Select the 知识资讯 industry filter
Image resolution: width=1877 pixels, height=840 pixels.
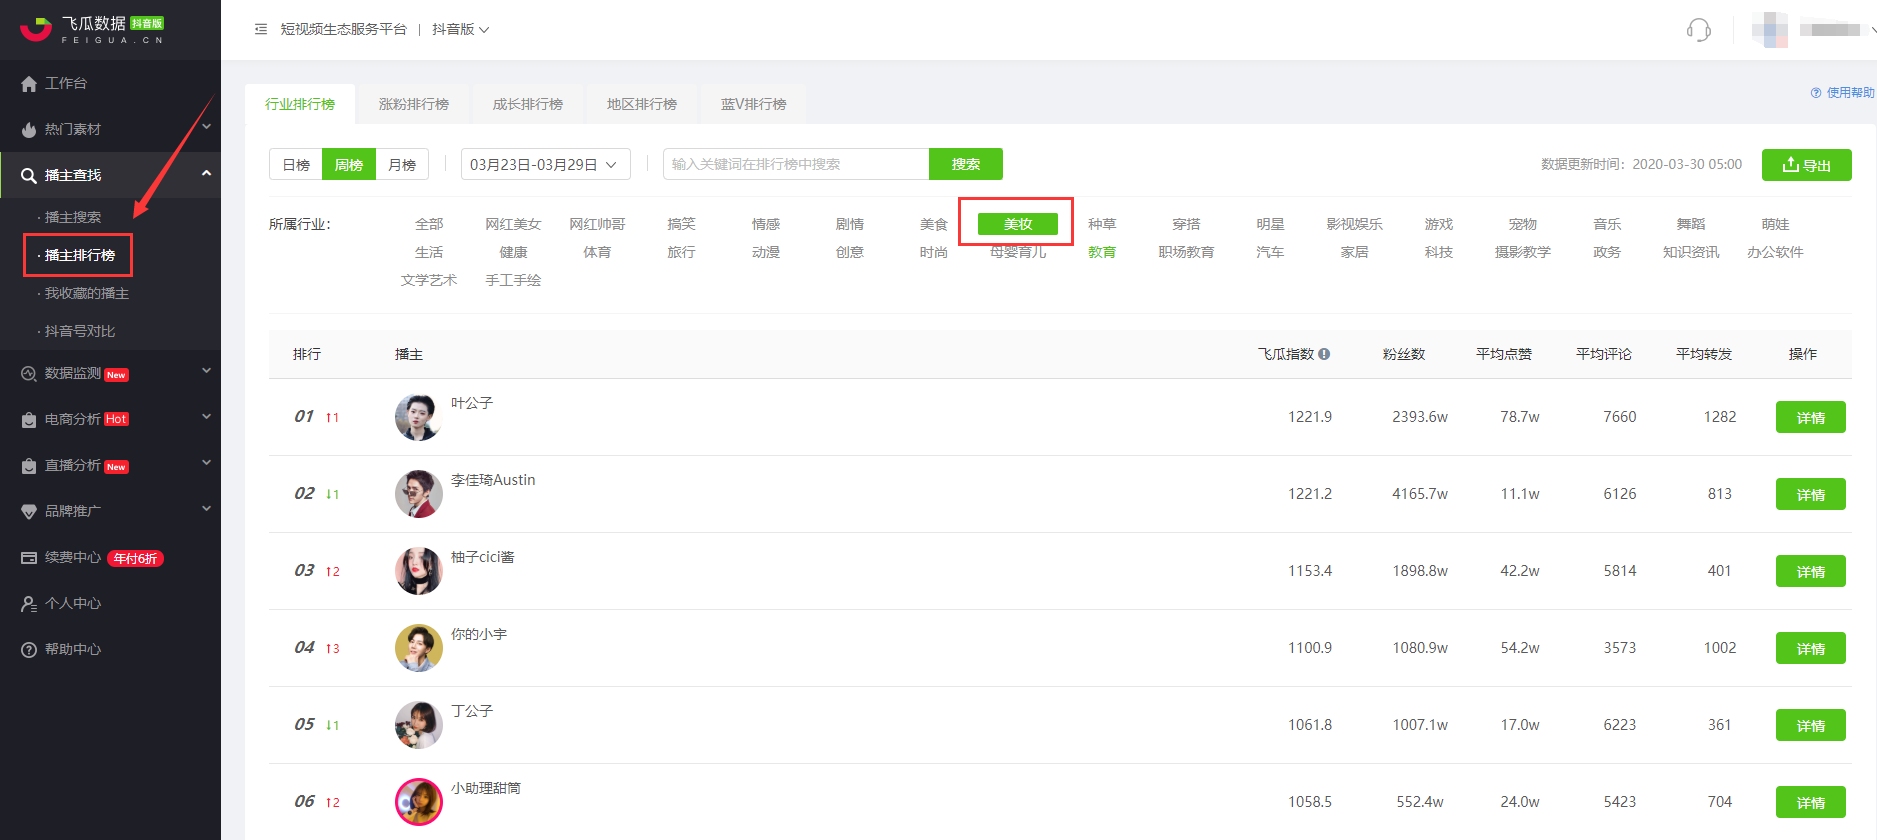pos(1691,252)
